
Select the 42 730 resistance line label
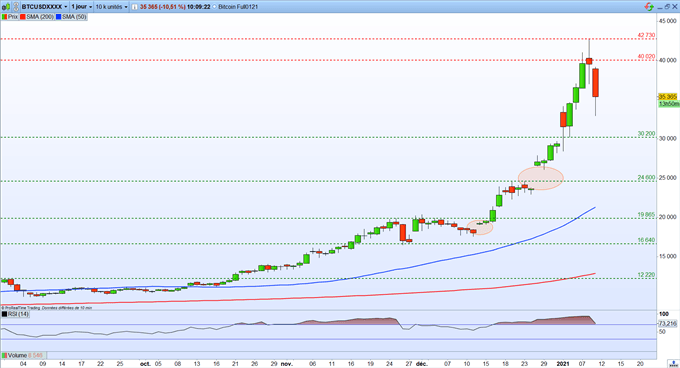click(646, 35)
